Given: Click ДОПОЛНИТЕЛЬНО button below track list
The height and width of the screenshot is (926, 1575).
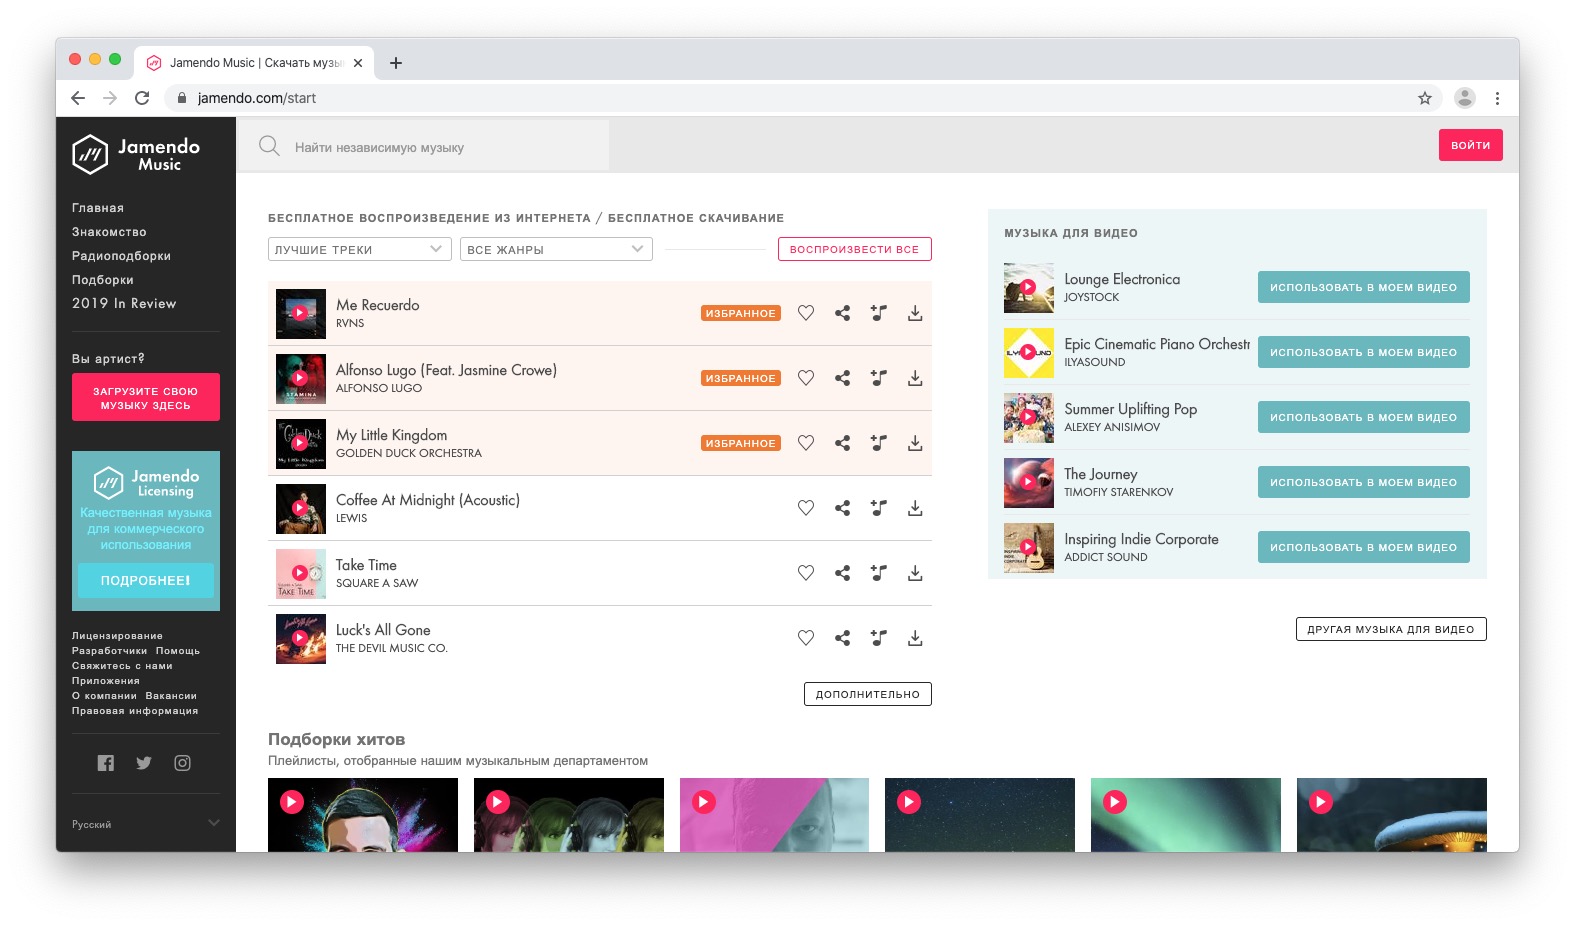Looking at the screenshot, I should coord(867,694).
